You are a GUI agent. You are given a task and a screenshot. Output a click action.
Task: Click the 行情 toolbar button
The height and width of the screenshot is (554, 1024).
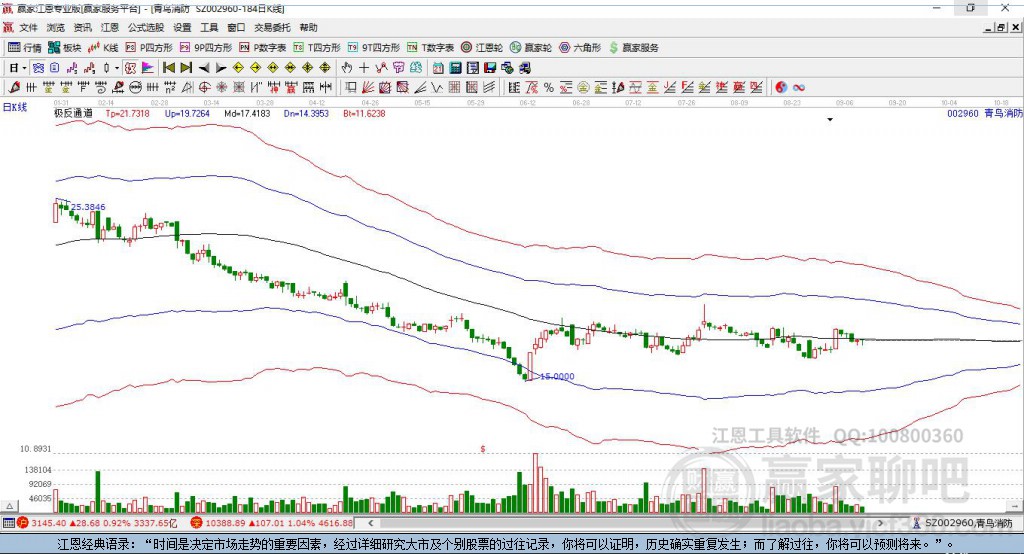25,48
